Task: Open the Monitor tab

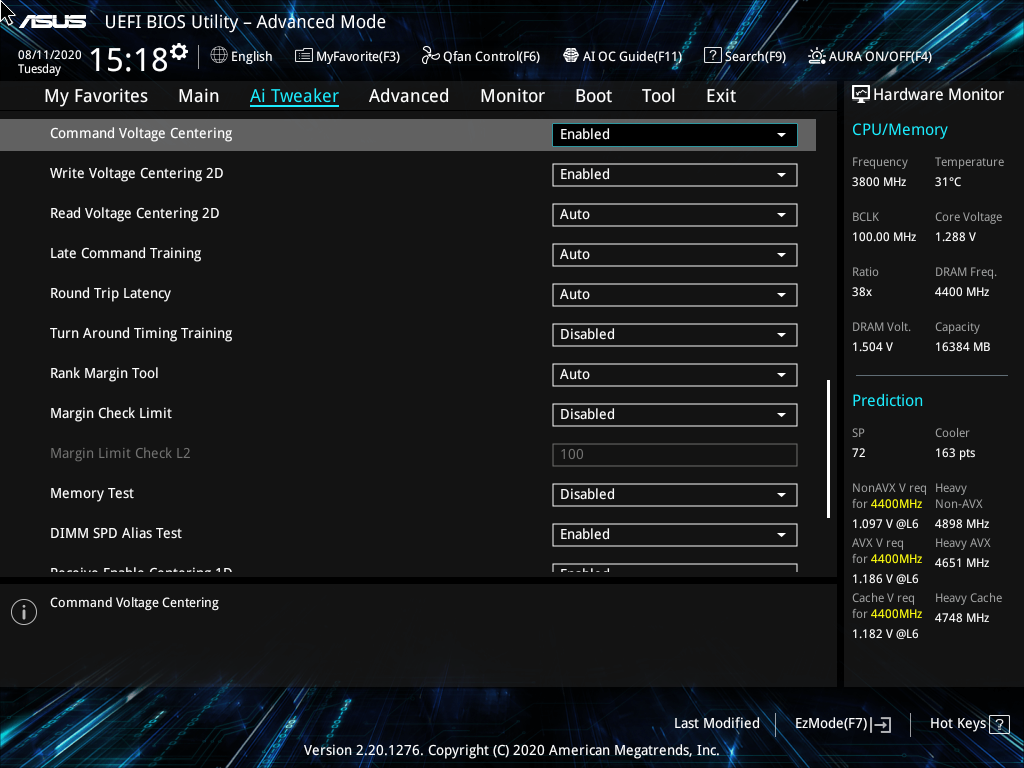Action: pos(512,95)
